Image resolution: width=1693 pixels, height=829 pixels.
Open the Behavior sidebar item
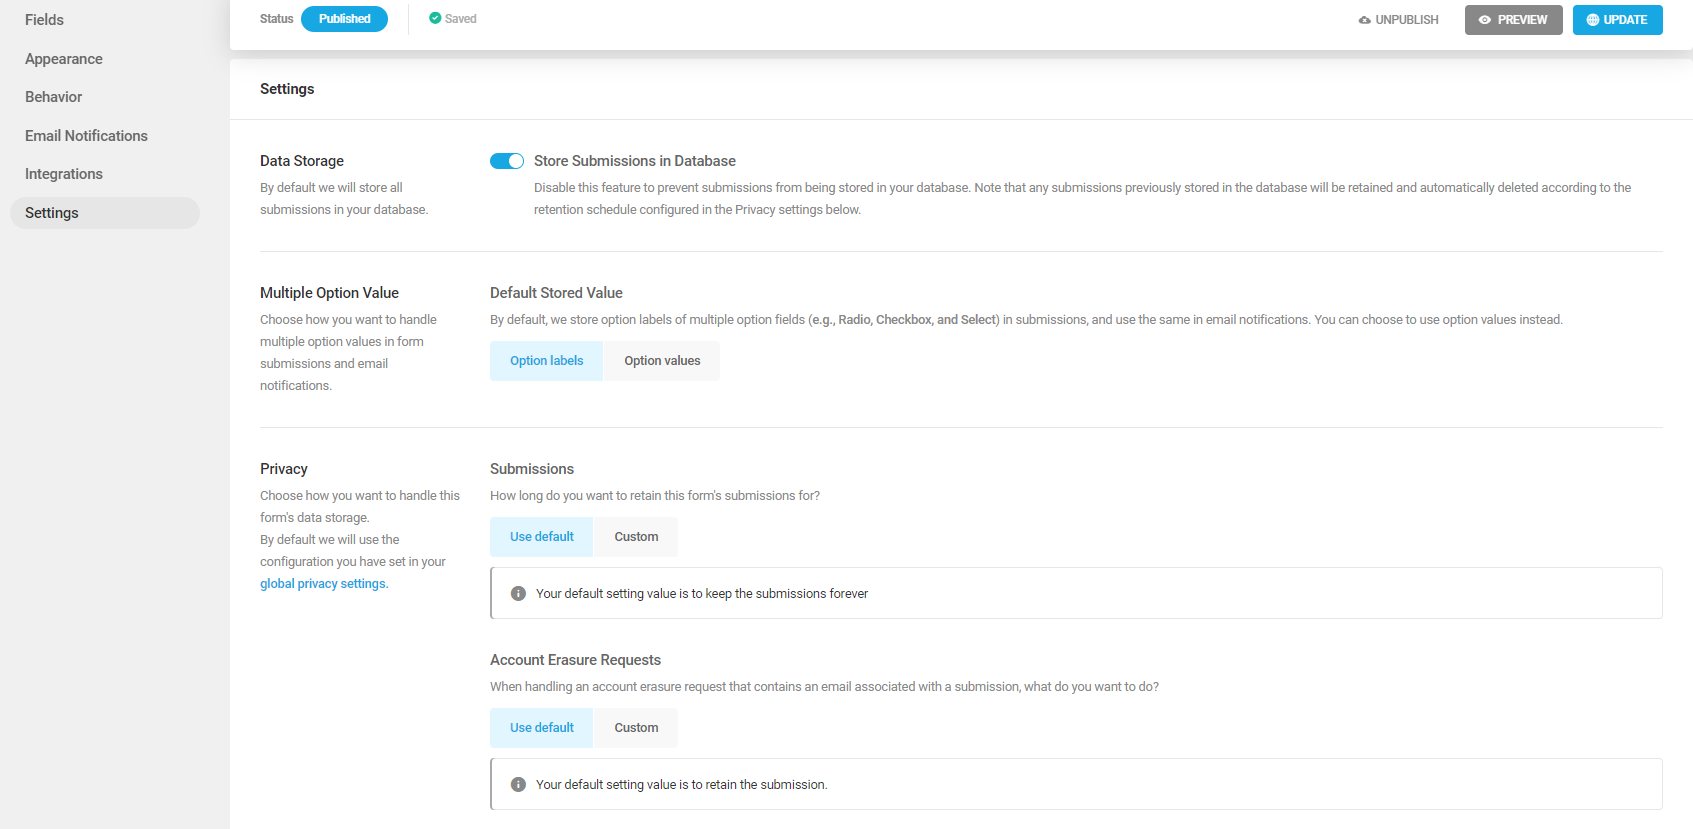pyautogui.click(x=54, y=97)
